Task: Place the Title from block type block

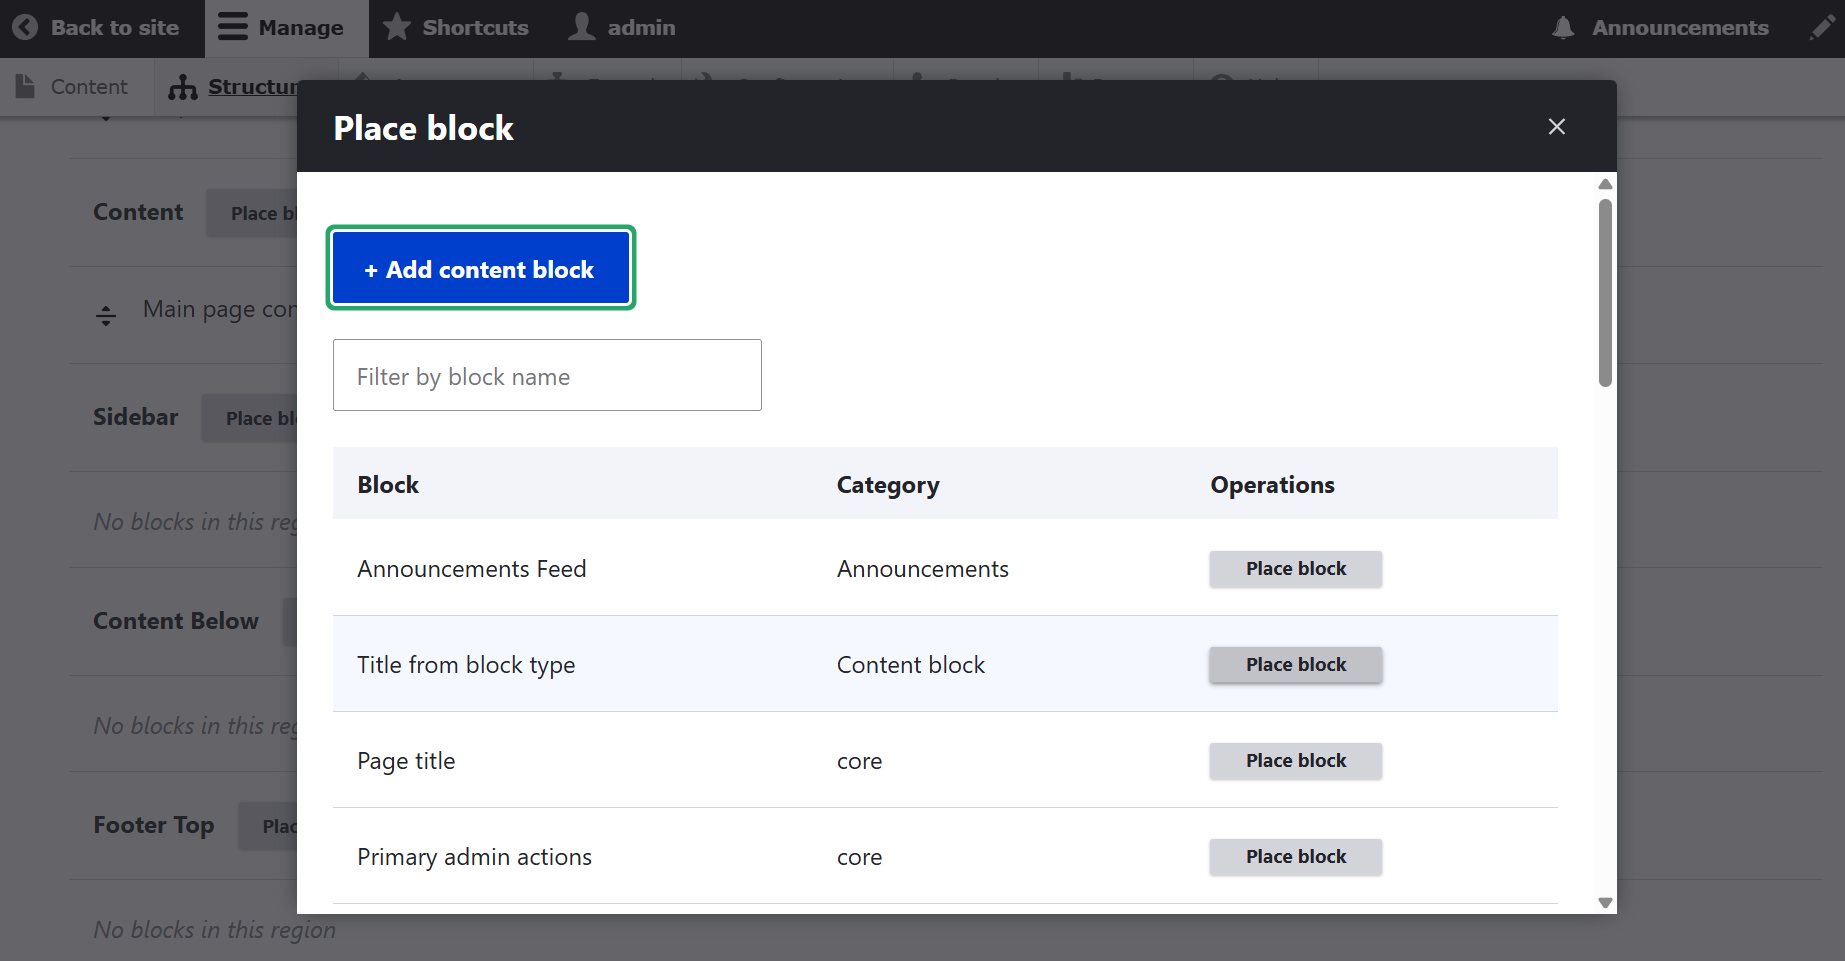Action: 1295,665
